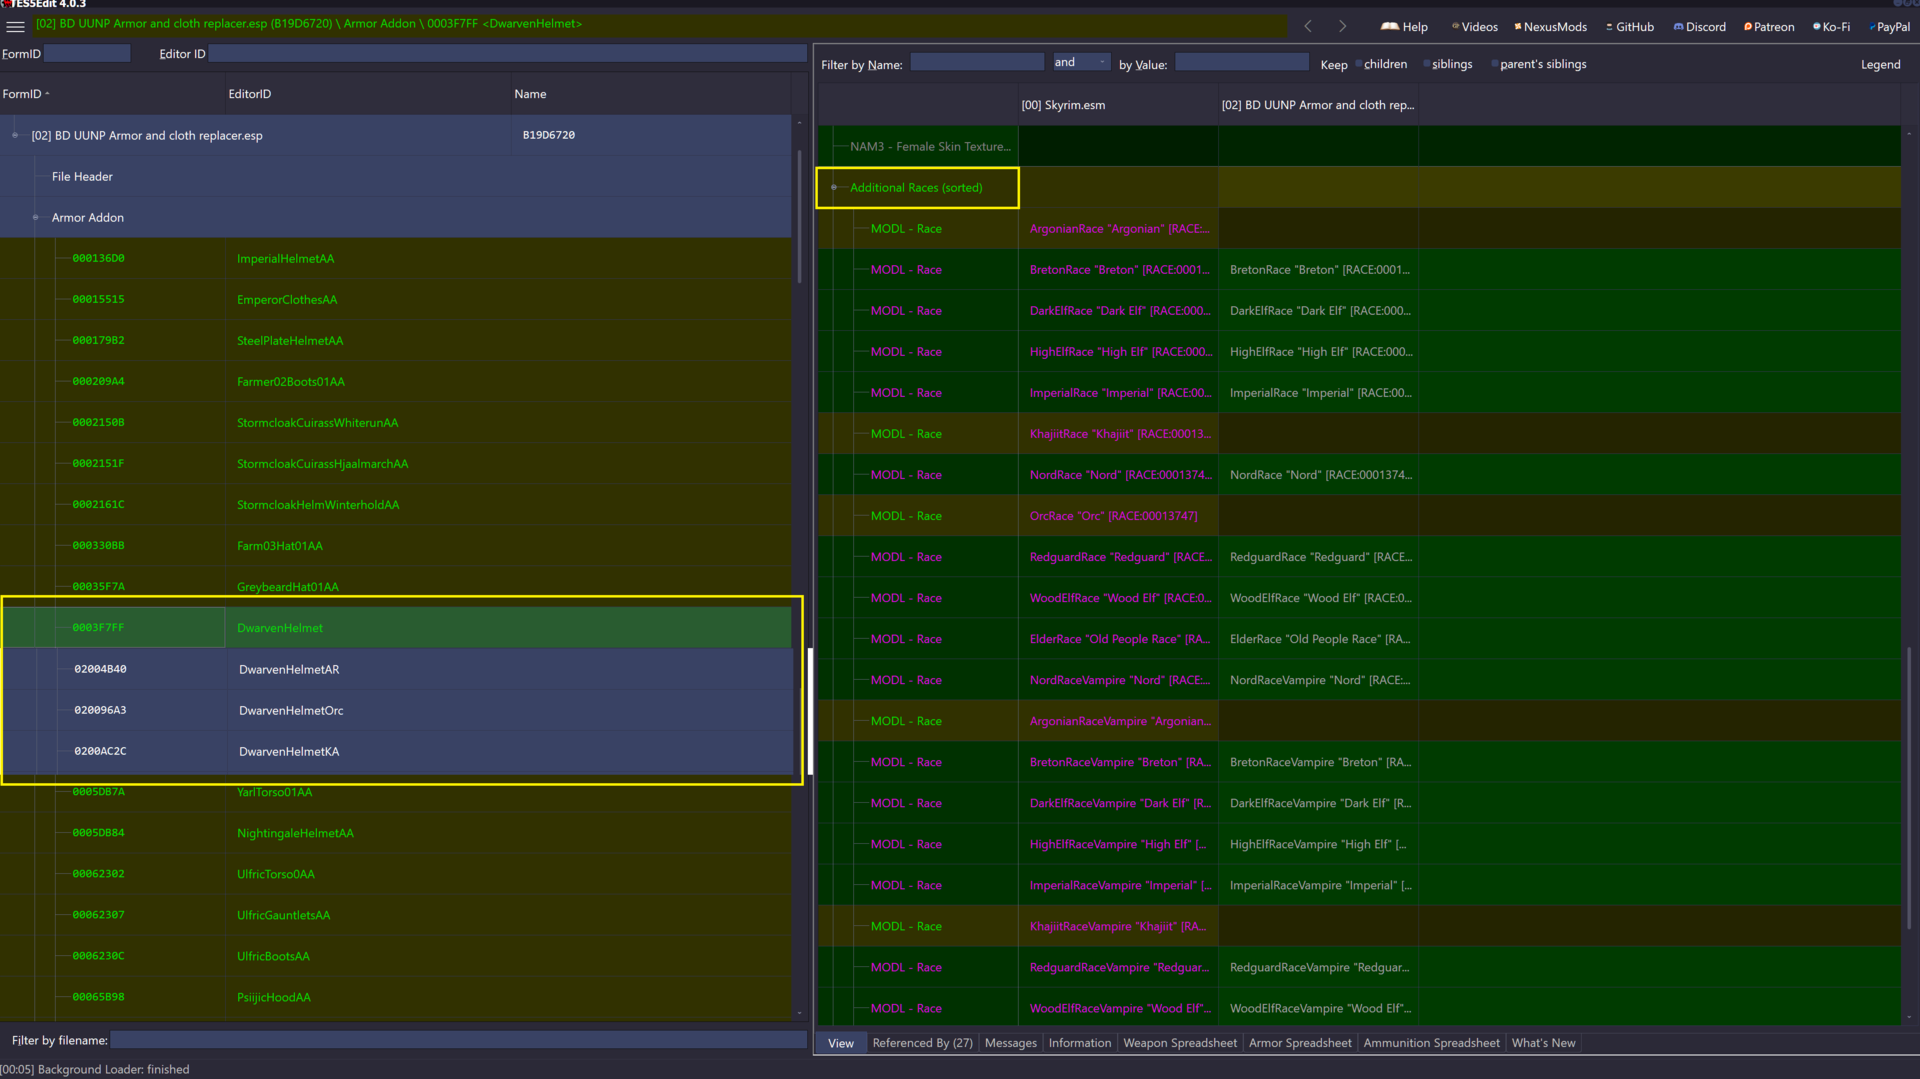Open the GitHub link
This screenshot has width=1920, height=1079.
coord(1630,27)
